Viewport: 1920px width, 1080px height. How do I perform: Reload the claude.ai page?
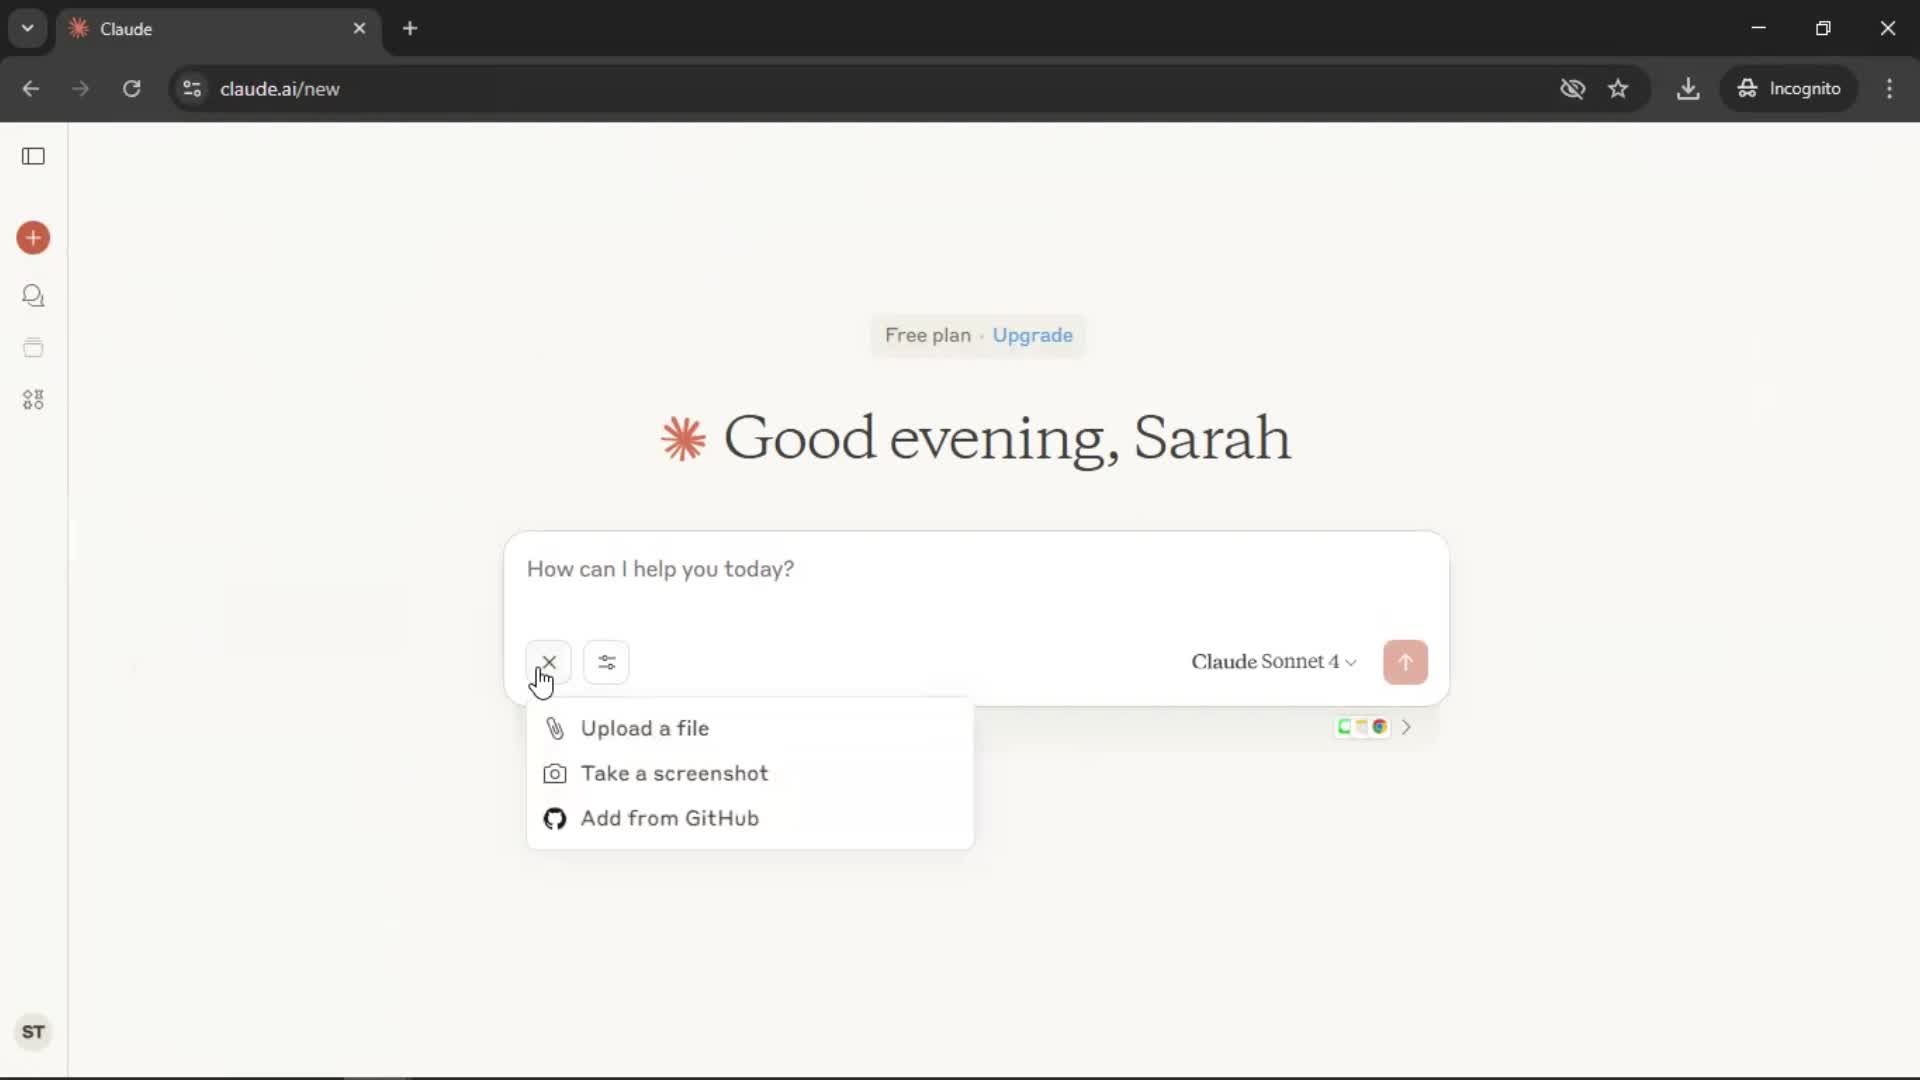tap(131, 89)
